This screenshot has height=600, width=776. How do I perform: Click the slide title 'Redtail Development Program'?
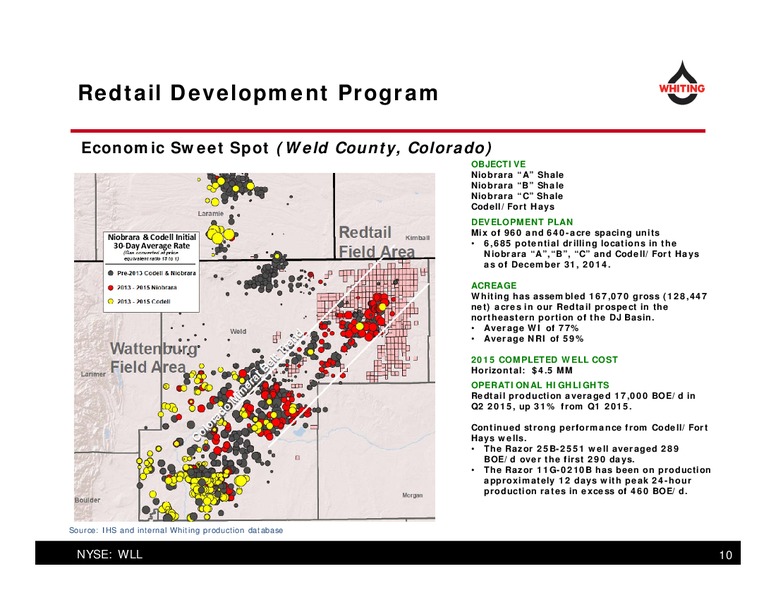click(x=258, y=93)
